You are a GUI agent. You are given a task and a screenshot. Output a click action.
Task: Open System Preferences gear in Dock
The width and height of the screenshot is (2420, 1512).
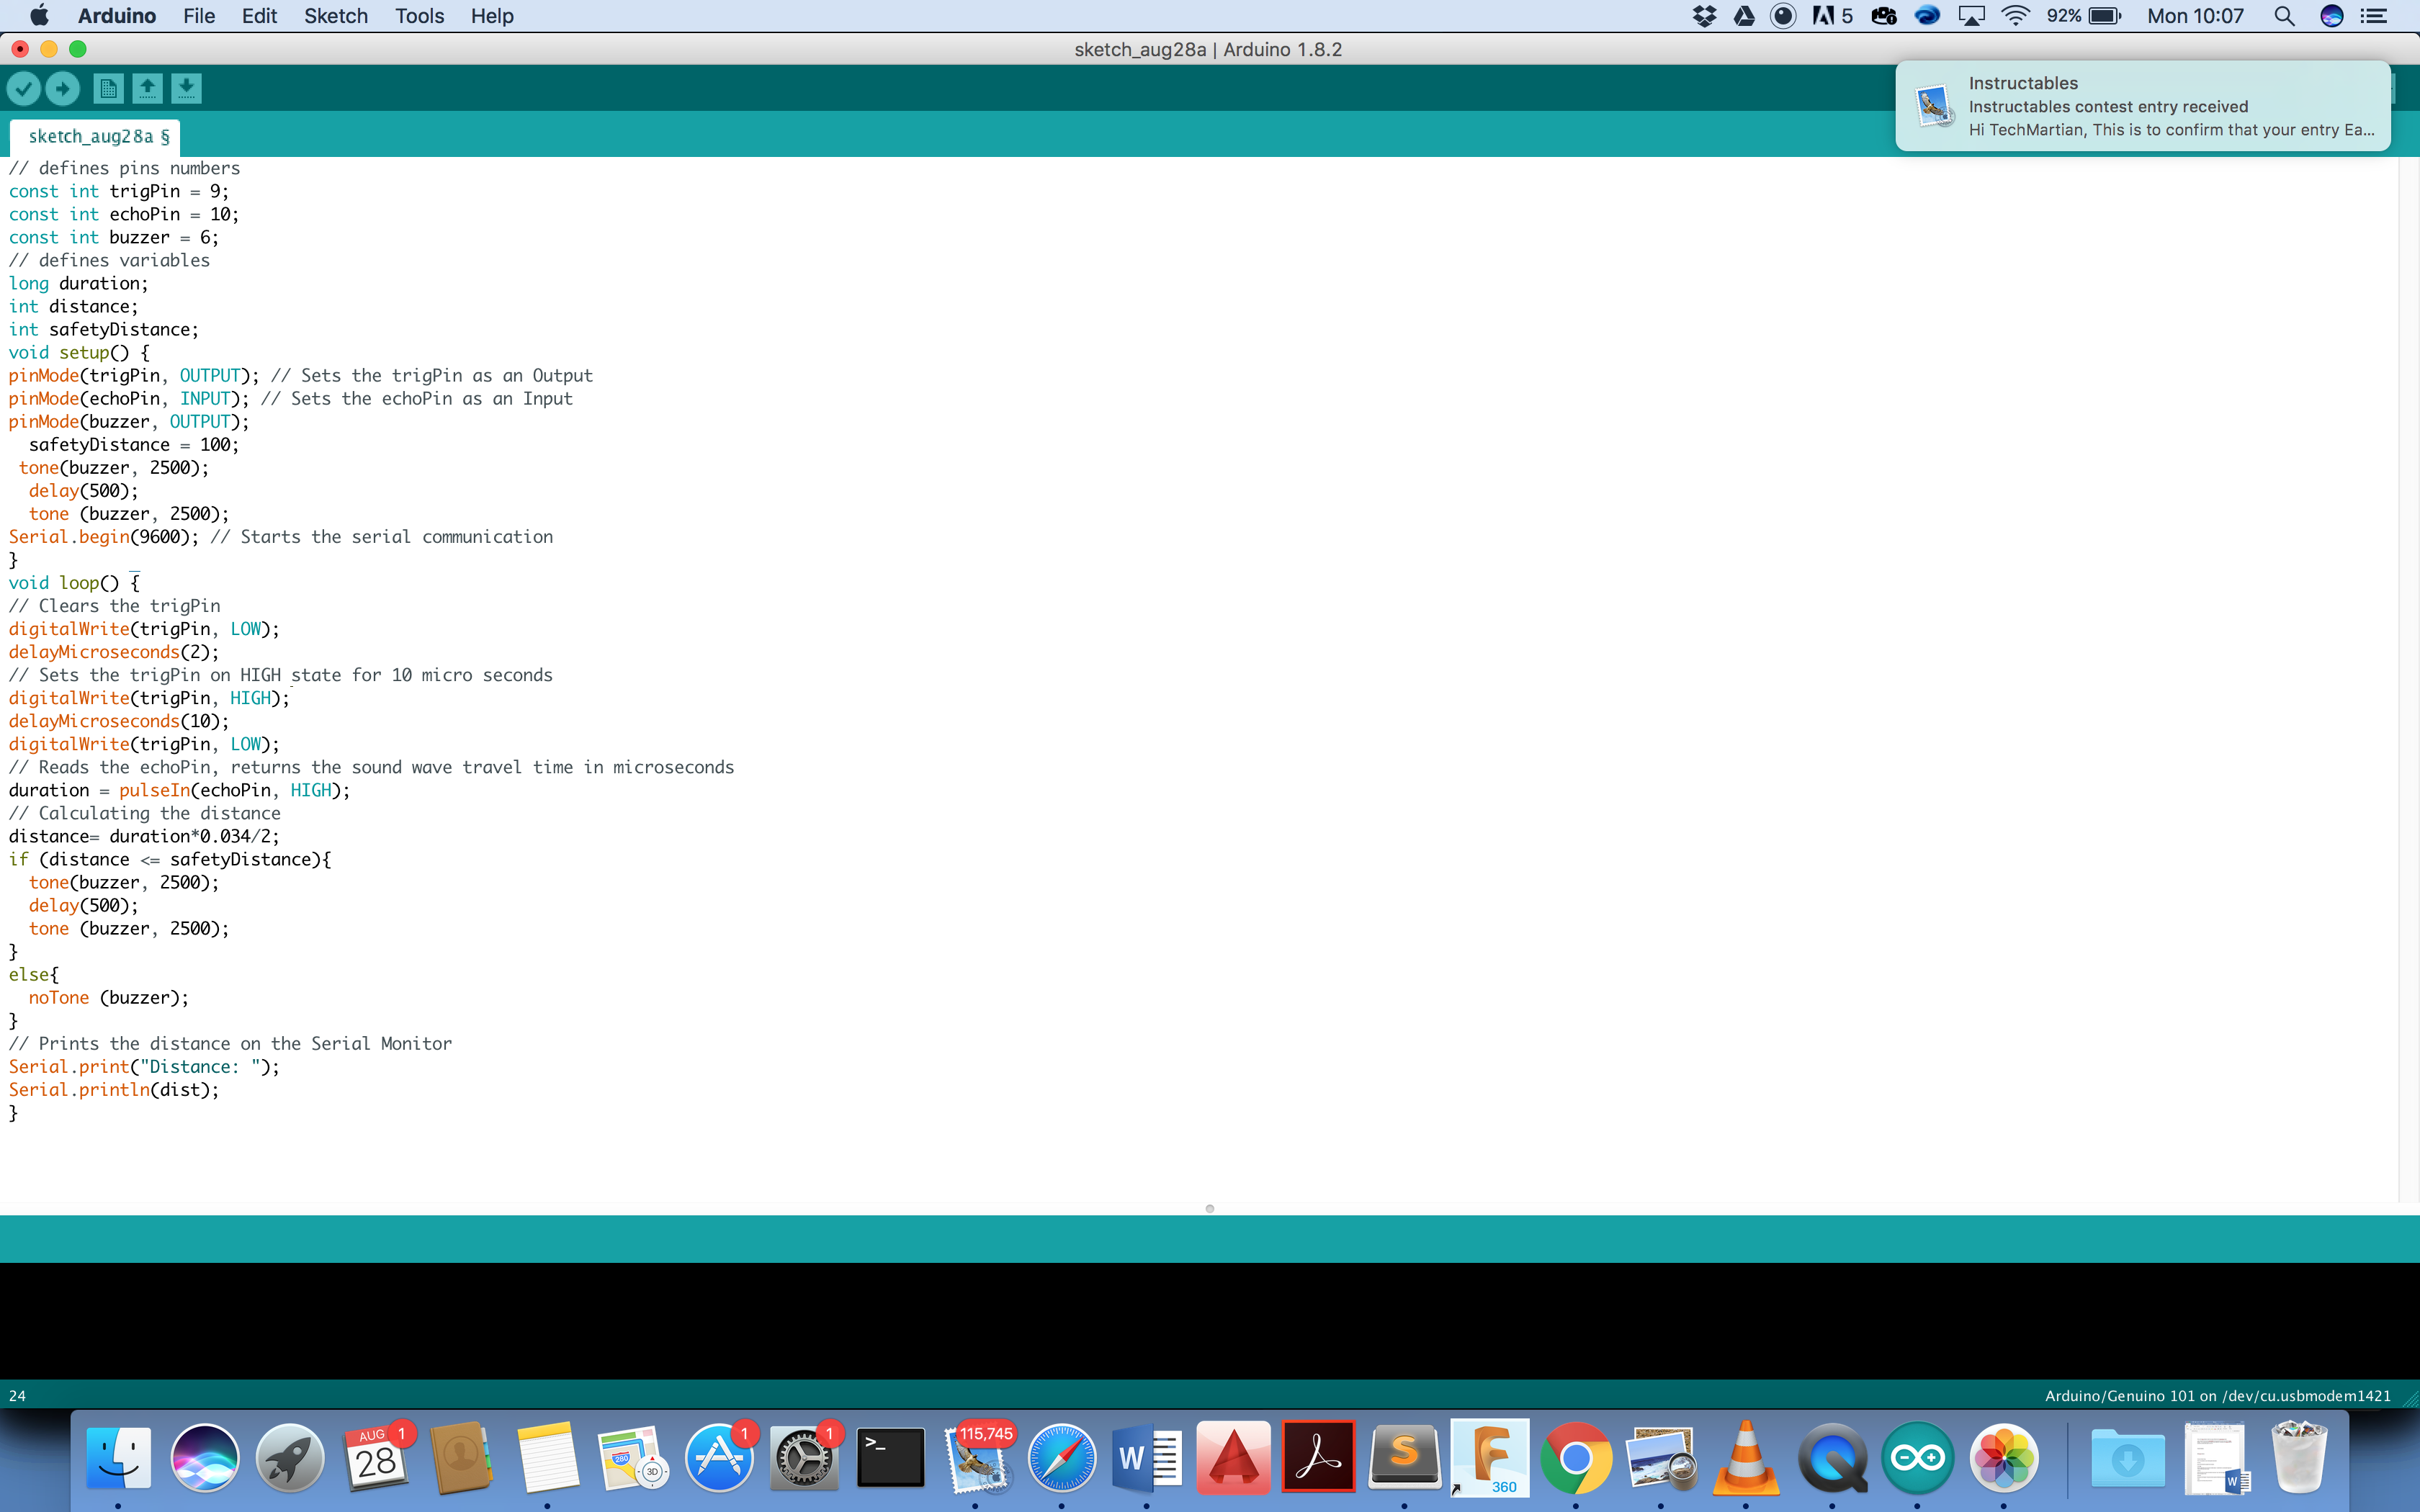point(803,1457)
